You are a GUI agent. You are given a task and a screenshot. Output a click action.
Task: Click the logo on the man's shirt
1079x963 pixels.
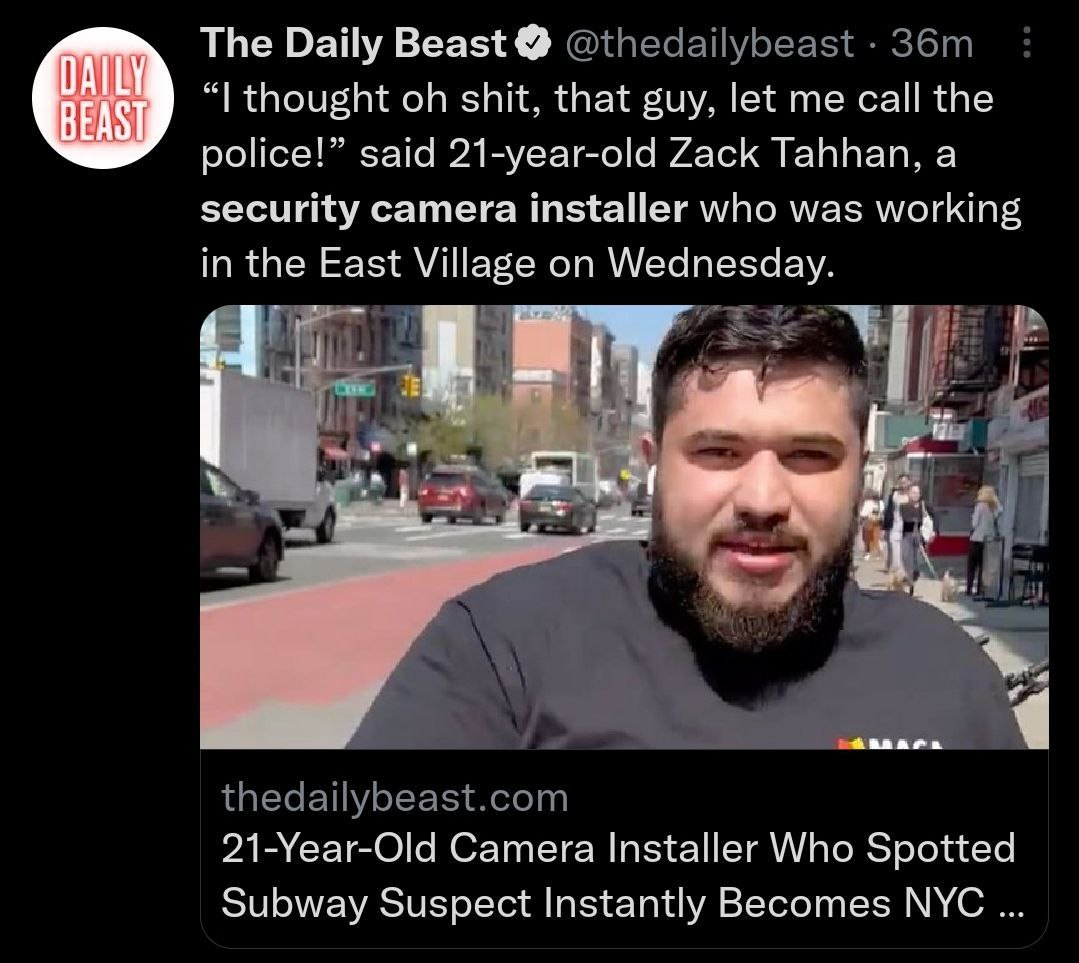[889, 743]
